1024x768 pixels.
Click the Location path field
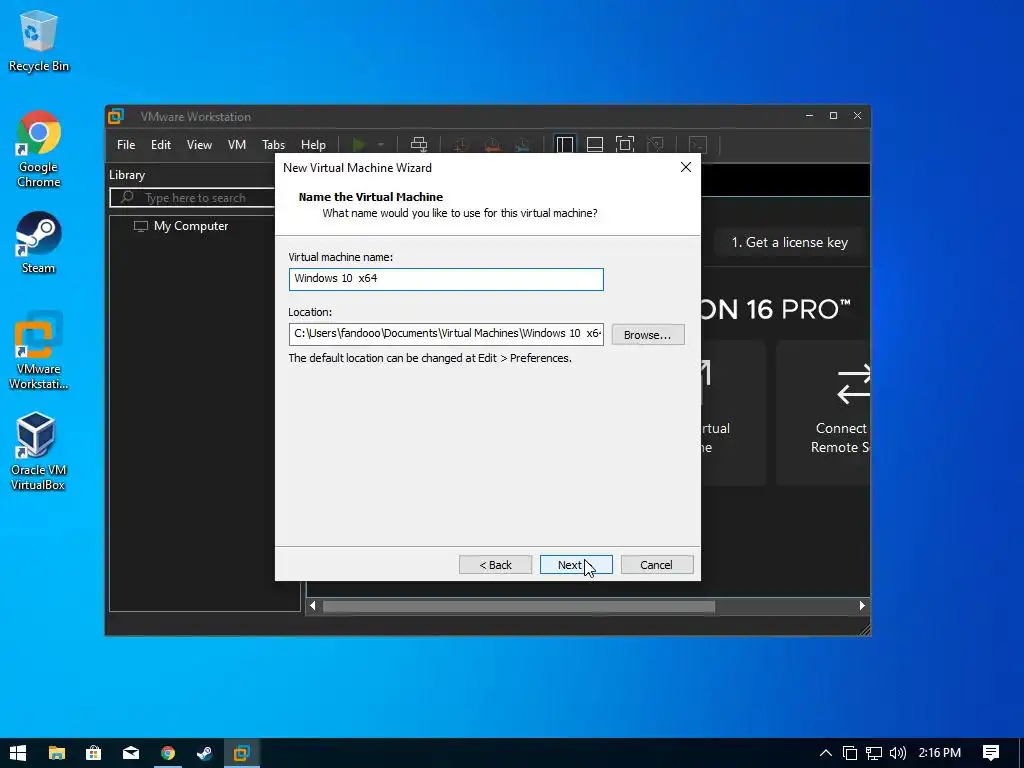pyautogui.click(x=446, y=334)
